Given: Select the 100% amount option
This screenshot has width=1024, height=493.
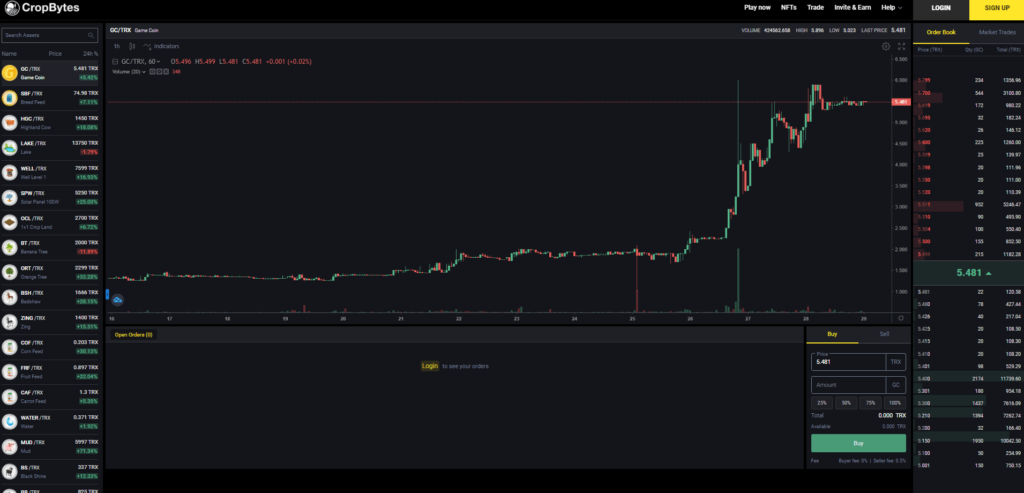Looking at the screenshot, I should 894,402.
